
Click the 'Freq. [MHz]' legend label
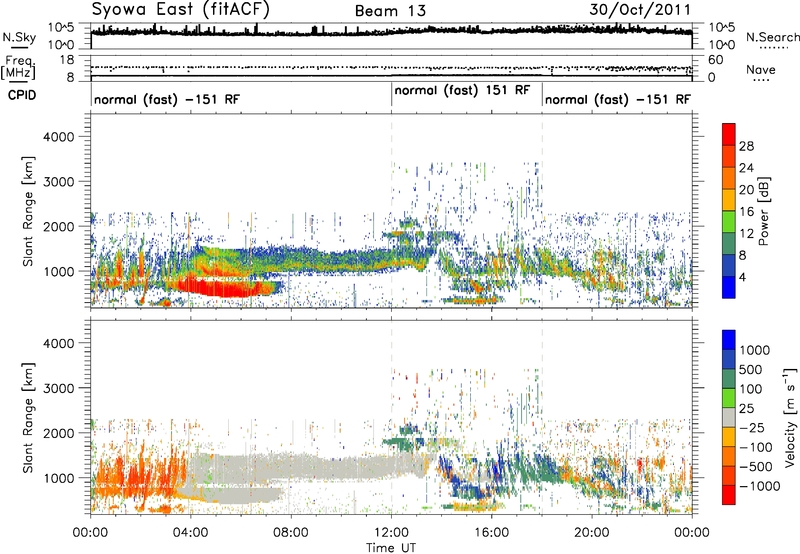click(18, 68)
